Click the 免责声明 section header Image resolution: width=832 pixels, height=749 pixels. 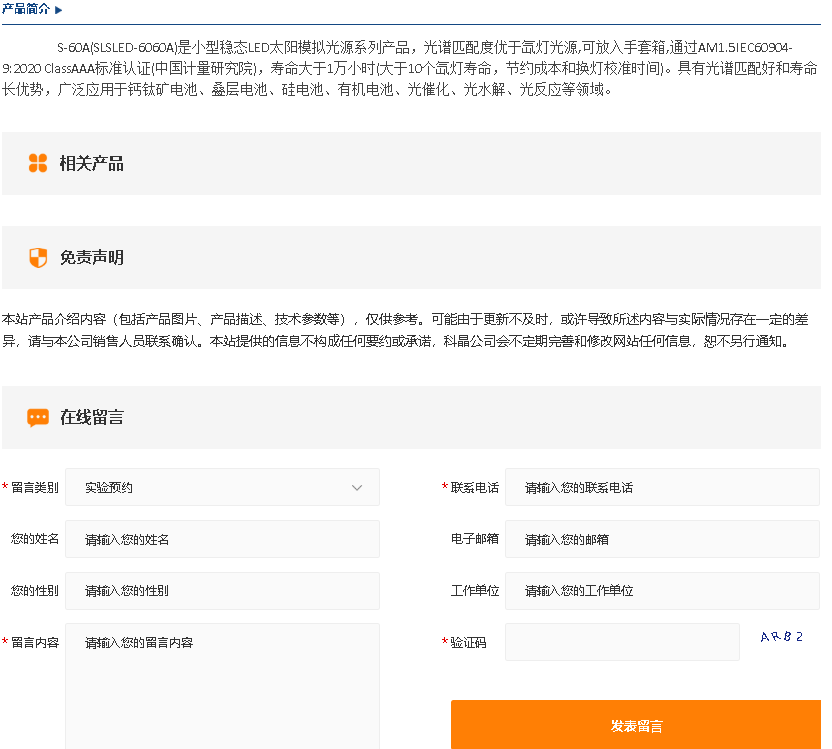[92, 258]
